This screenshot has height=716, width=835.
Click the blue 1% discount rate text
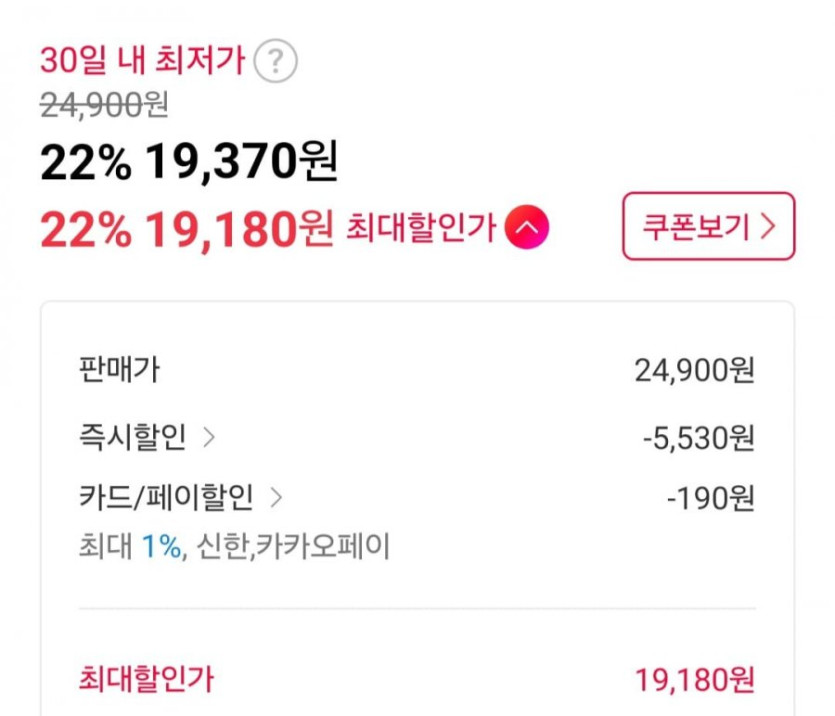click(x=161, y=546)
